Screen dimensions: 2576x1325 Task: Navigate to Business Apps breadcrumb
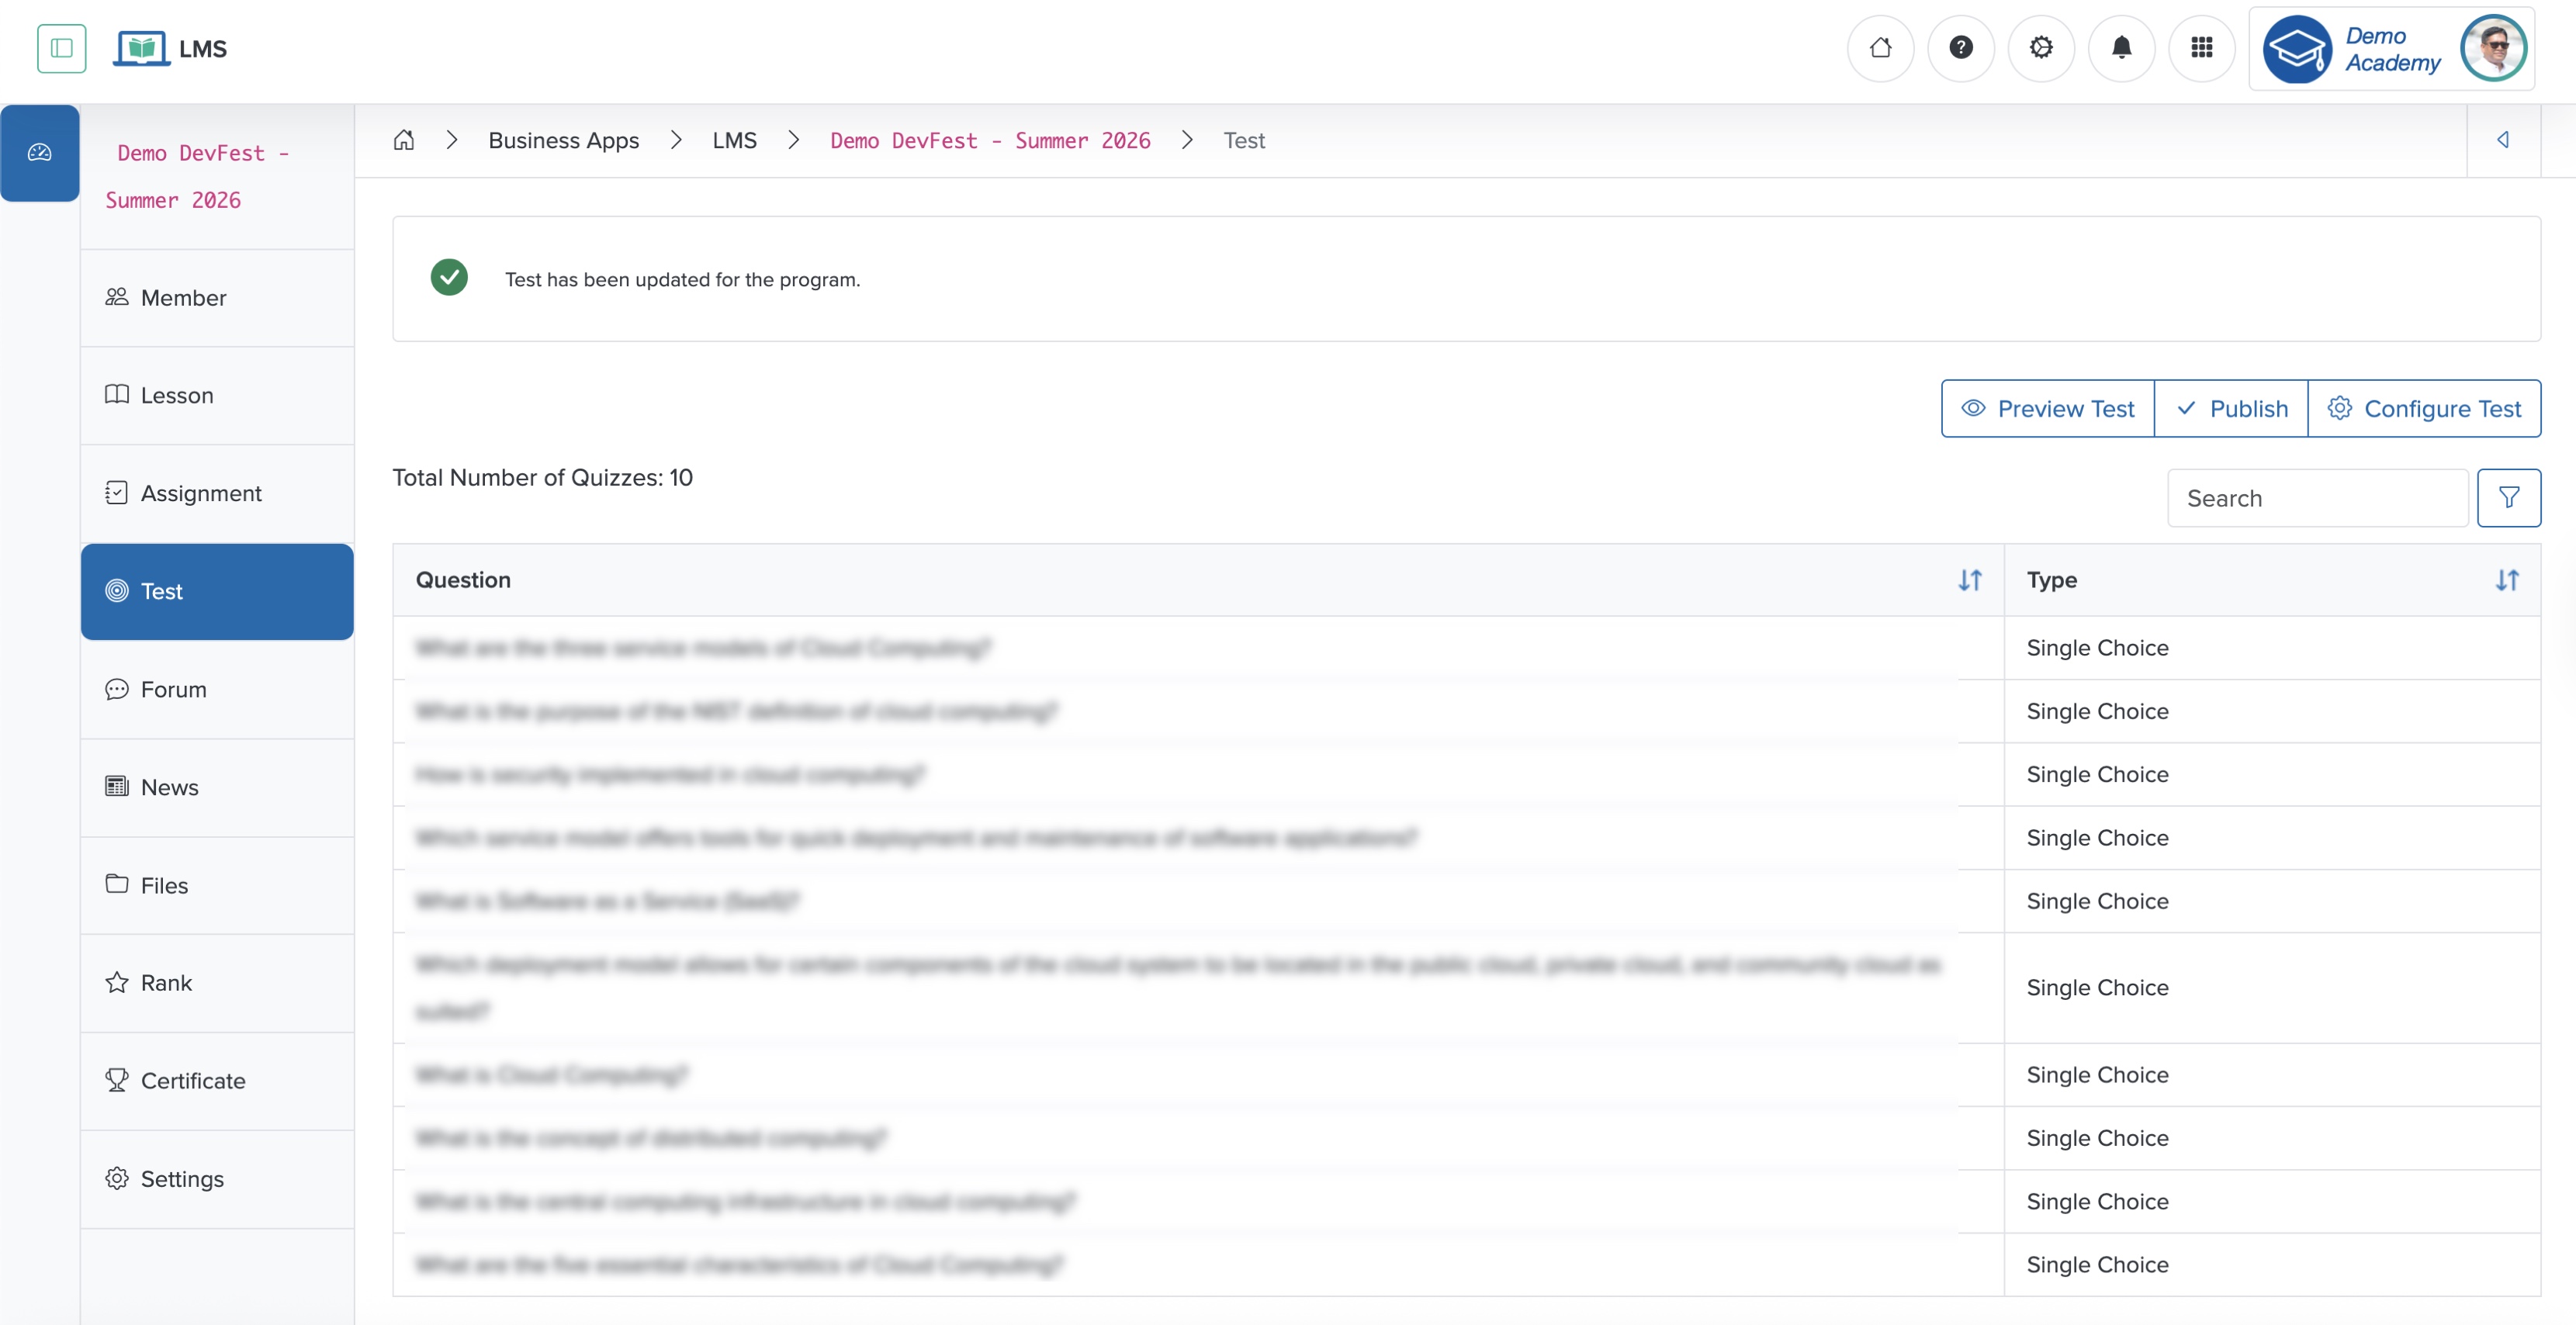click(x=563, y=140)
